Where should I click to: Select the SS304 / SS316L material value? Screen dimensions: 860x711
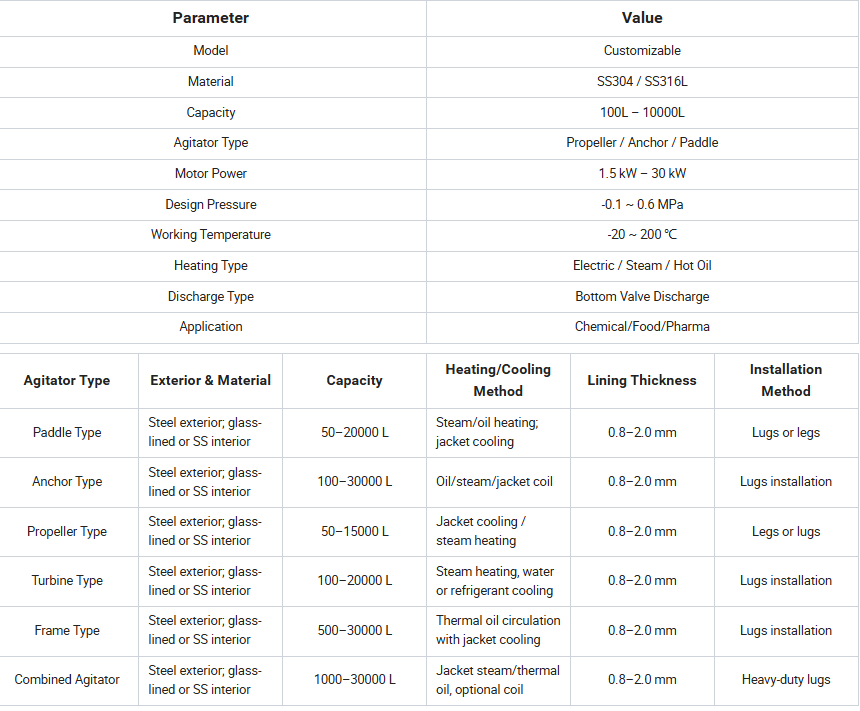(642, 81)
